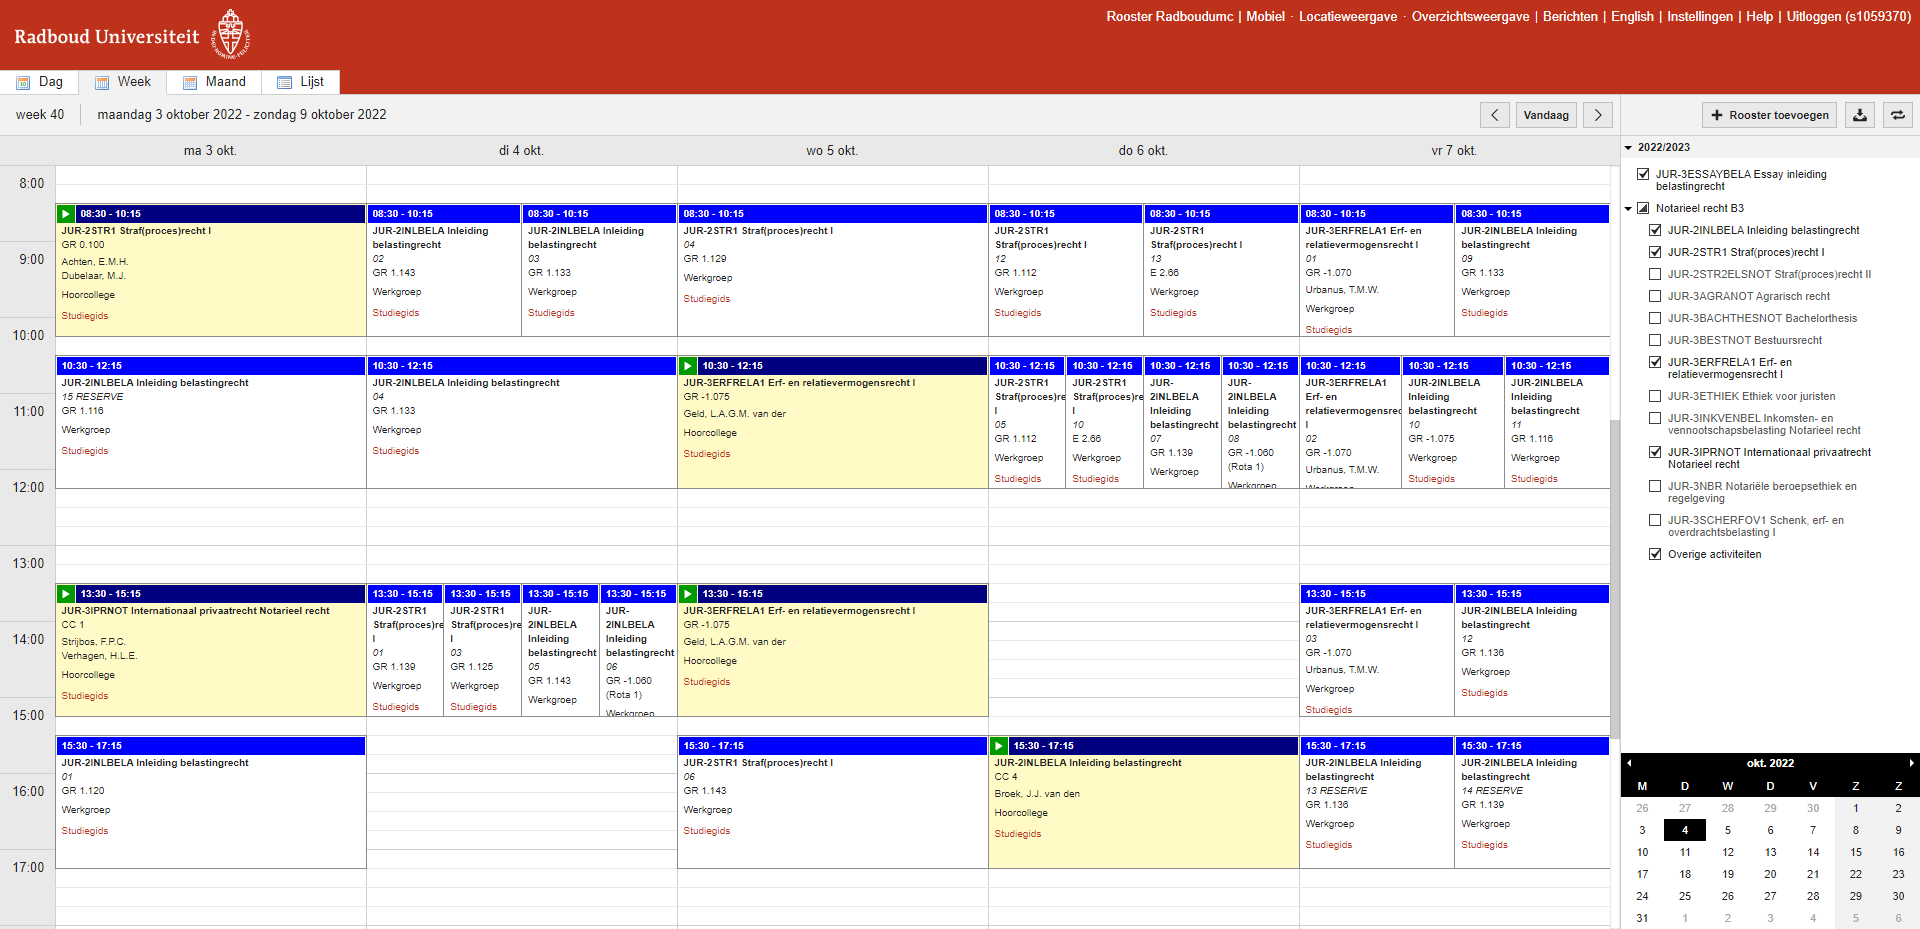
Task: Click the vertical scrollbar of the schedule
Action: [1614, 580]
